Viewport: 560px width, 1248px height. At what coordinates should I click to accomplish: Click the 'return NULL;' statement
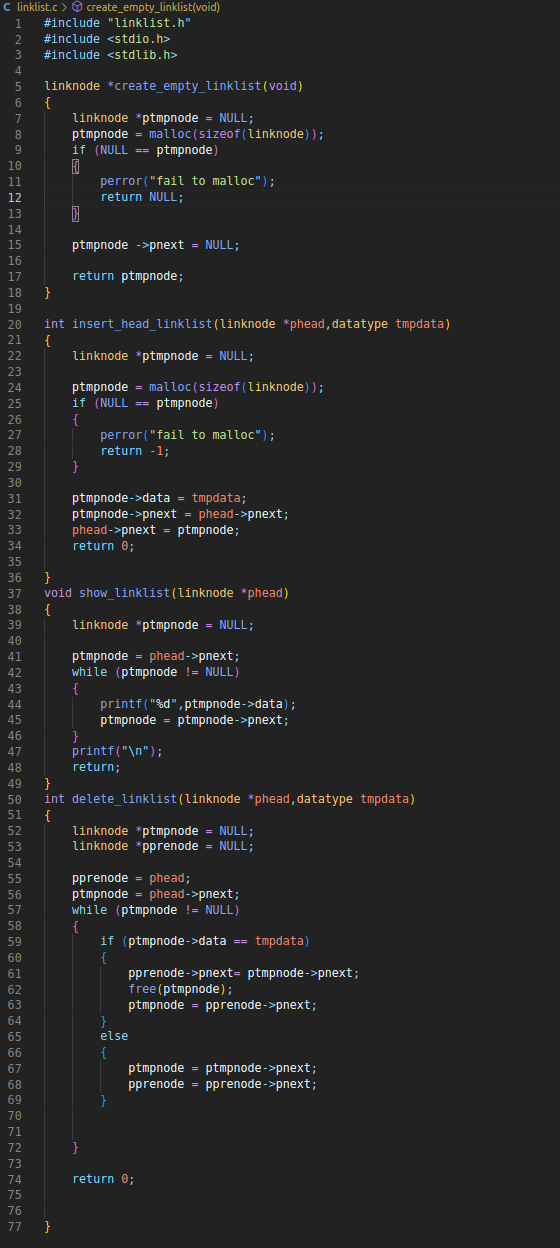point(142,197)
